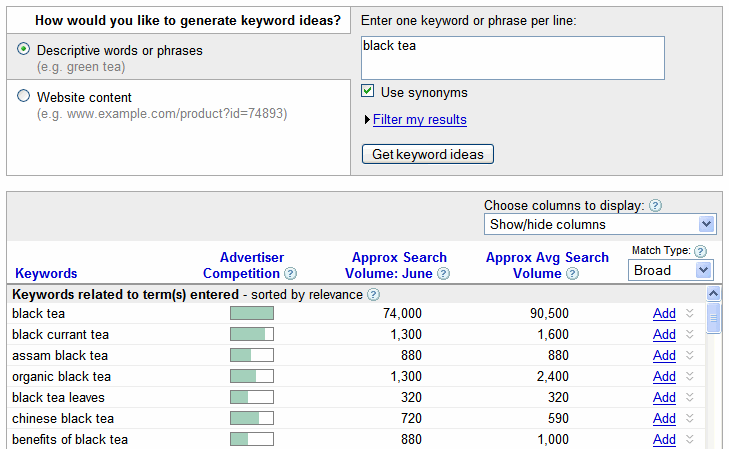Open the Show/hide columns dropdown
The image size is (729, 449).
click(600, 224)
